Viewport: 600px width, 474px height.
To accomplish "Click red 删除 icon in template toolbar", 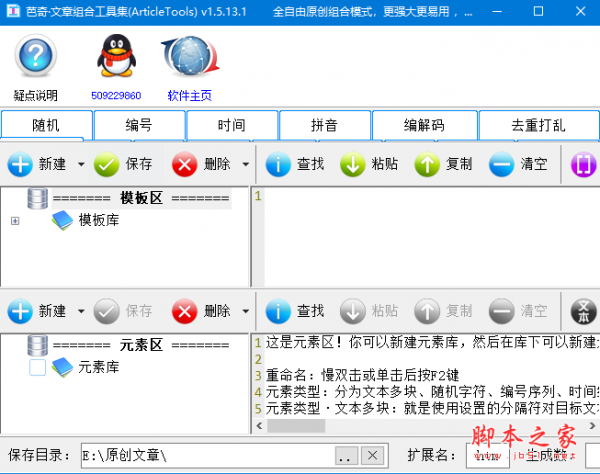I will pyautogui.click(x=184, y=165).
